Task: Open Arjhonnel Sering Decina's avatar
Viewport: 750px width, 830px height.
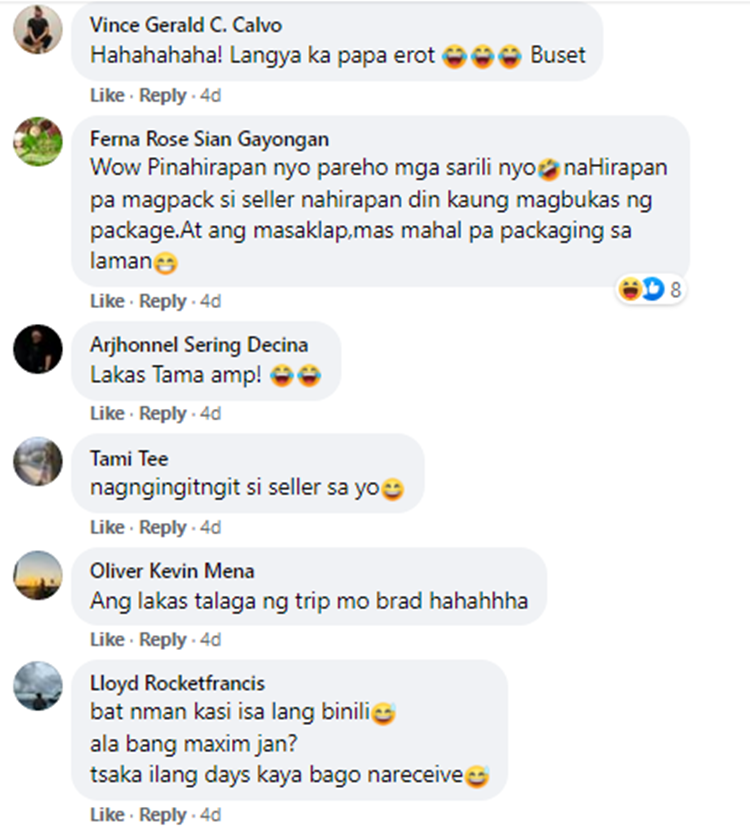Action: (x=38, y=349)
